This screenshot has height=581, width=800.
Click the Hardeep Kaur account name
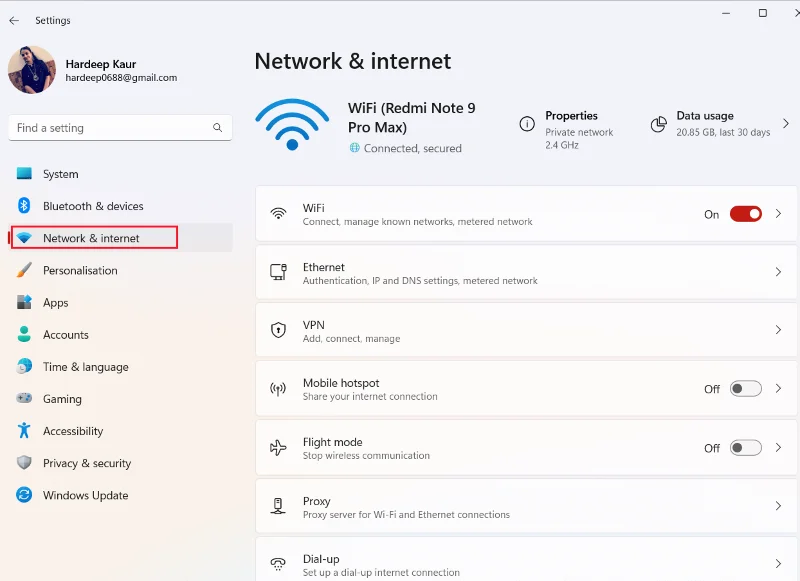pyautogui.click(x=101, y=64)
